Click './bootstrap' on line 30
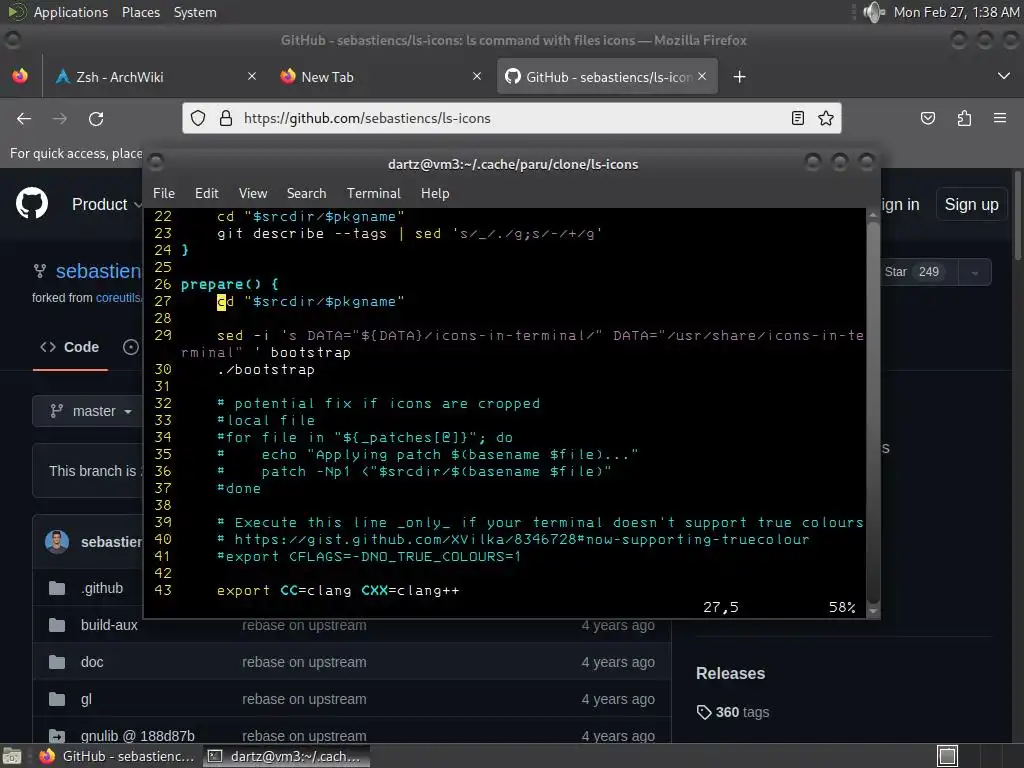Viewport: 1024px width, 768px height. click(x=266, y=370)
